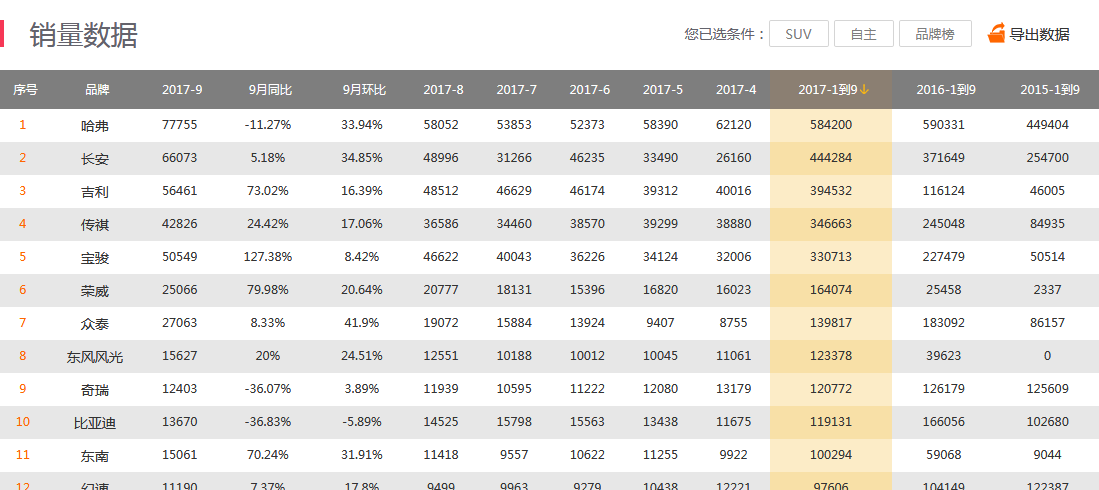Screen dimensions: 1099x490
Task: Sort by the 9月同比 column header
Action: point(270,90)
